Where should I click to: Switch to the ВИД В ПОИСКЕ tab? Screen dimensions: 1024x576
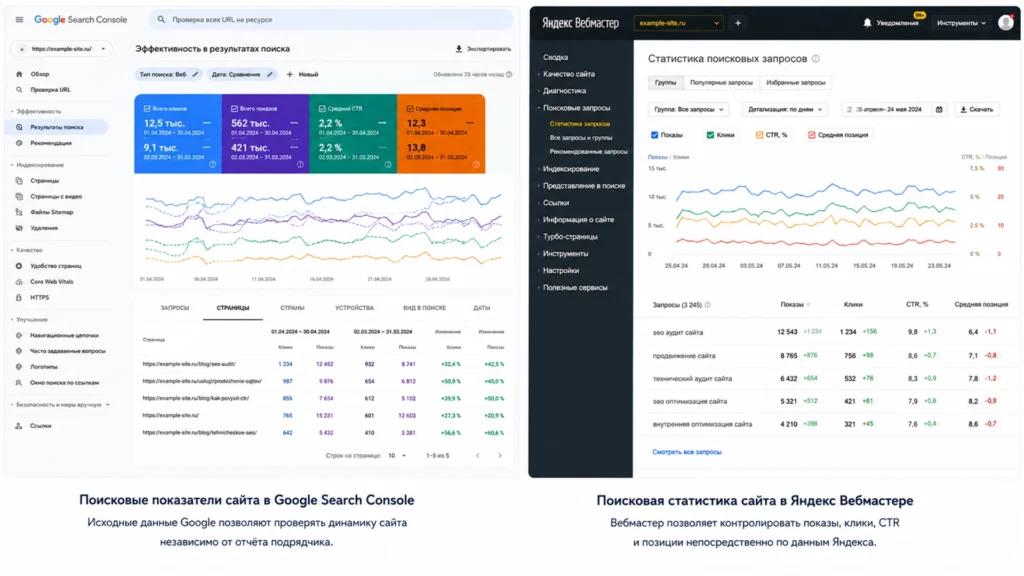pos(424,308)
